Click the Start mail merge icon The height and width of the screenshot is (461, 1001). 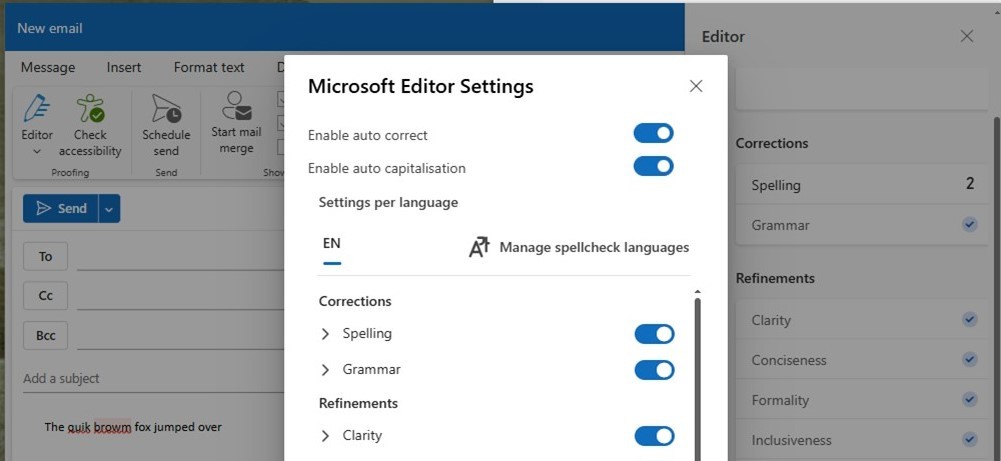[236, 106]
